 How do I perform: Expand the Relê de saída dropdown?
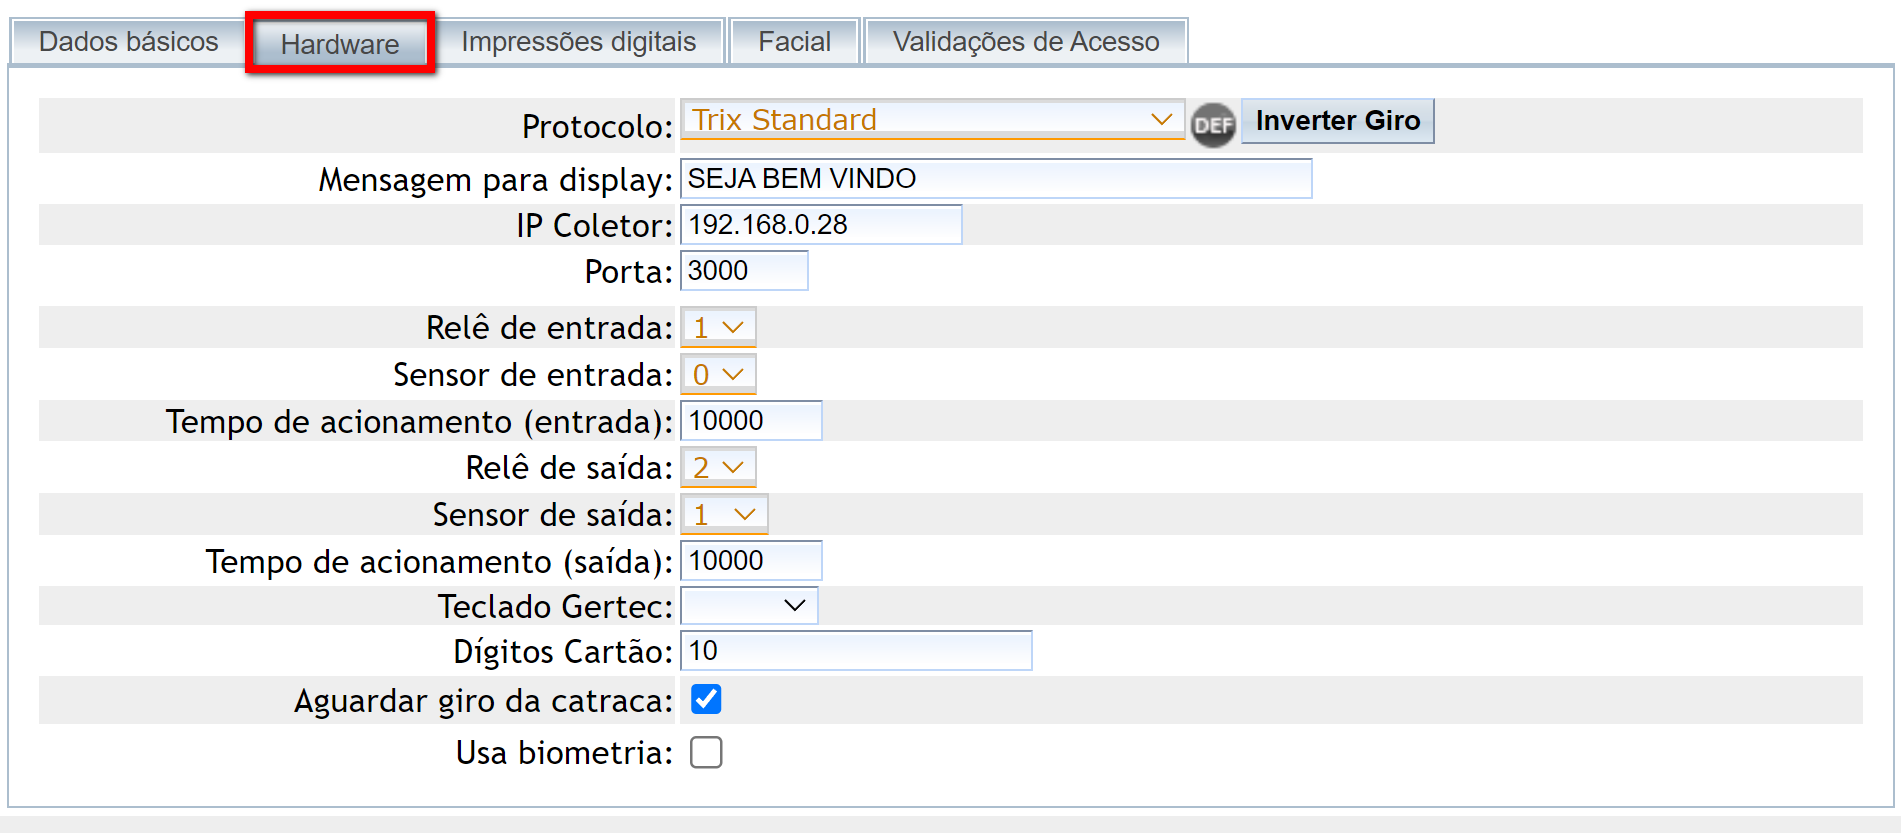(x=718, y=468)
